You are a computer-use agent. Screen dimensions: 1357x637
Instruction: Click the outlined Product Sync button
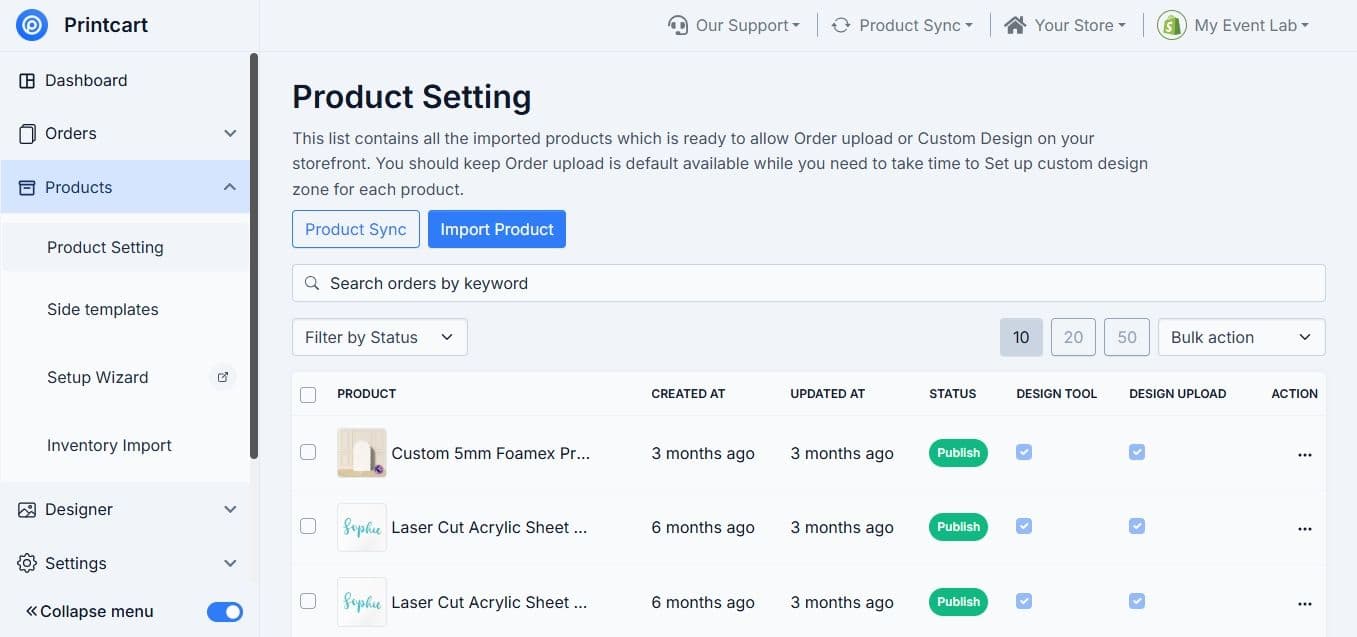pos(356,229)
